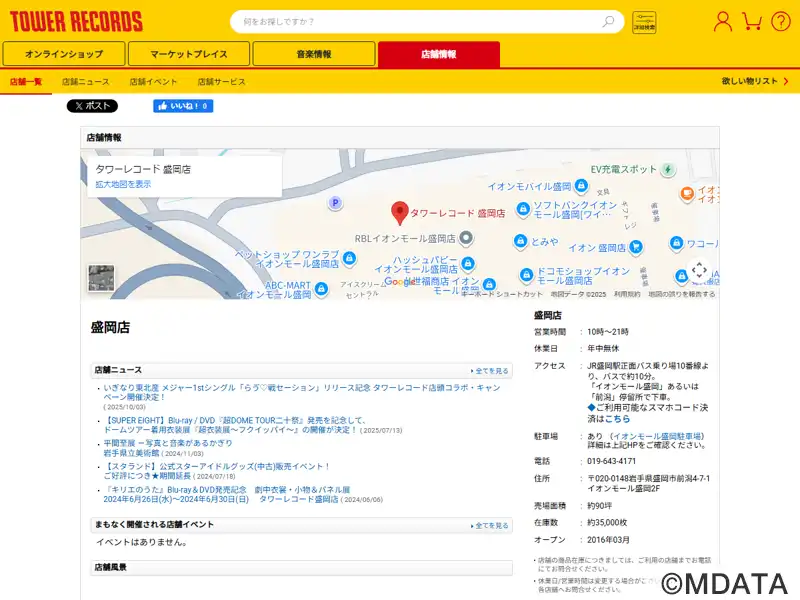
Task: Open the 音楽情報 tab
Action: (314, 54)
